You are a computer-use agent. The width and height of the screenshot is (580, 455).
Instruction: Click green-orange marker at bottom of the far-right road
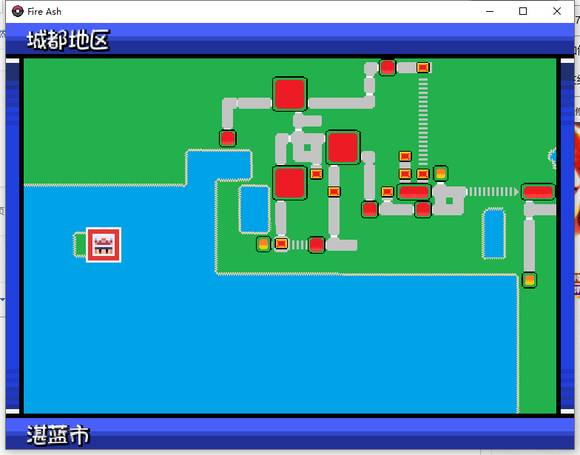click(x=529, y=280)
